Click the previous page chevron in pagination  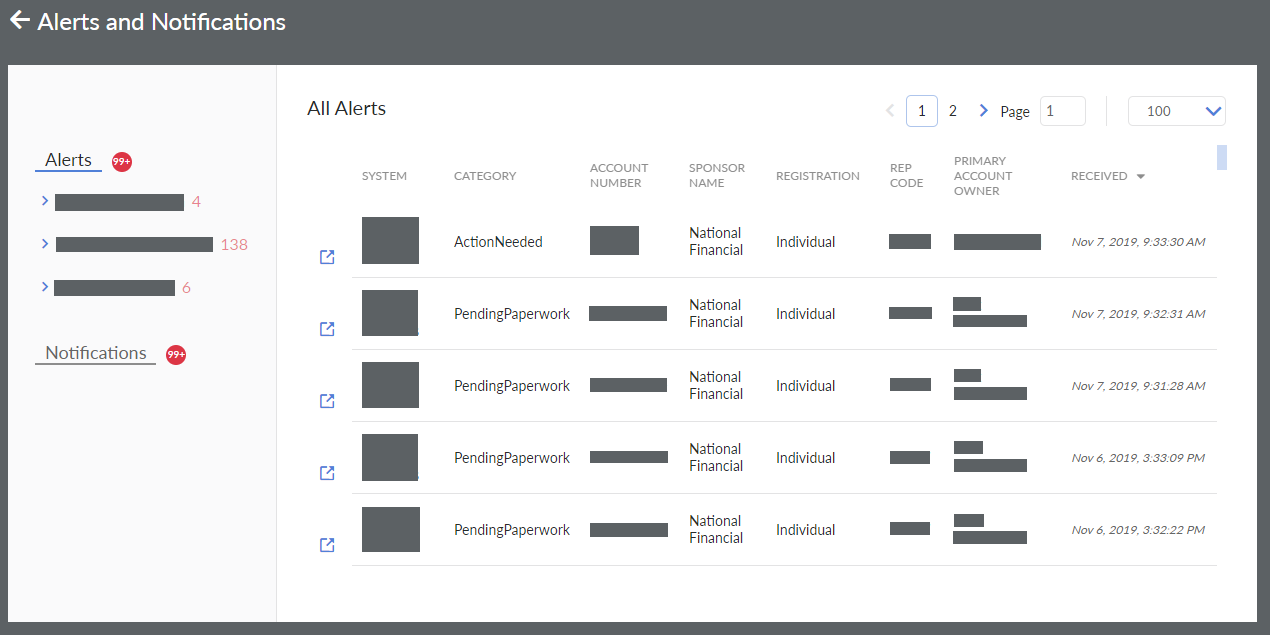890,111
